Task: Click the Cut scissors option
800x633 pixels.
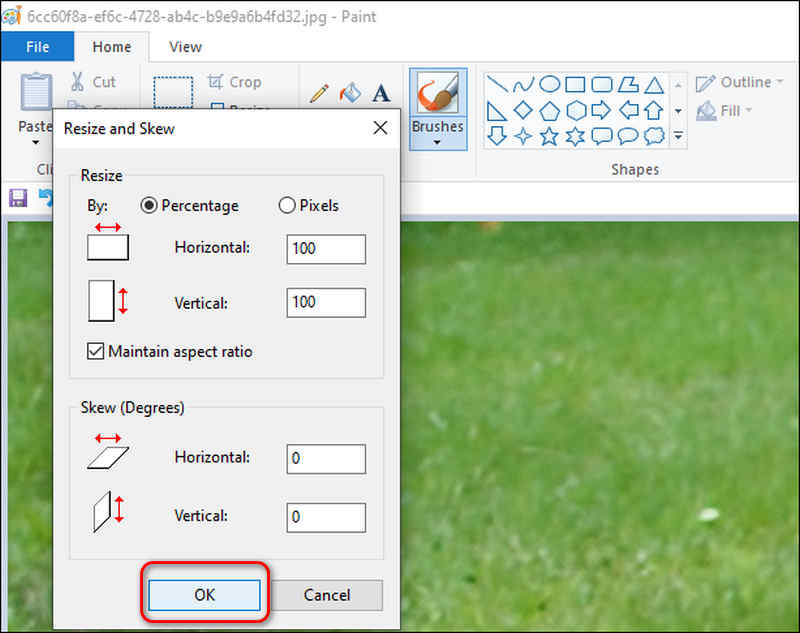Action: [93, 82]
